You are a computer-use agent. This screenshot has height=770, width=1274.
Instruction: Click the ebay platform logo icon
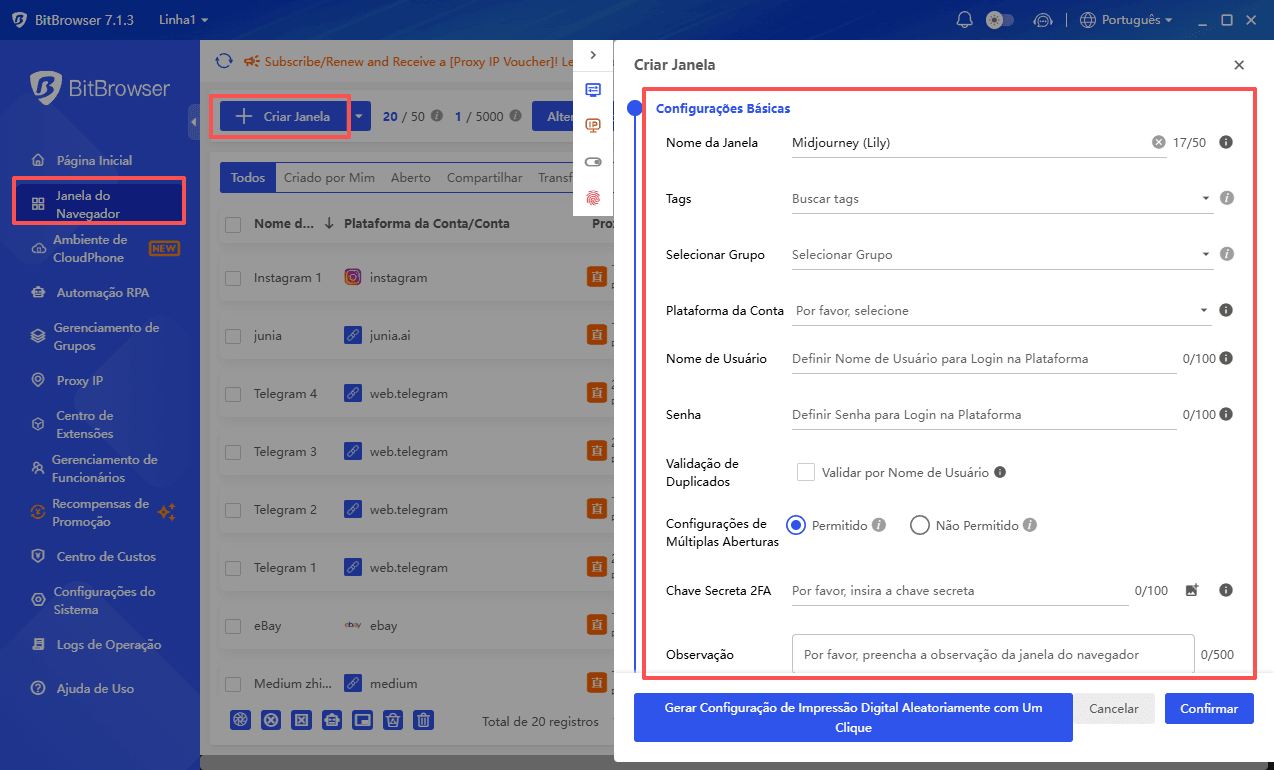353,626
